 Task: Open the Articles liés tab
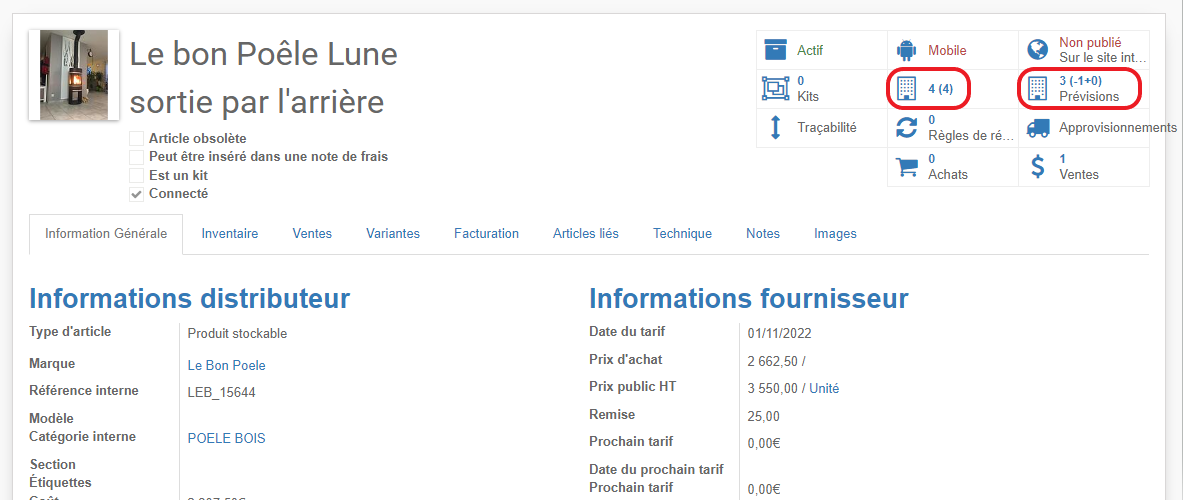tap(585, 234)
